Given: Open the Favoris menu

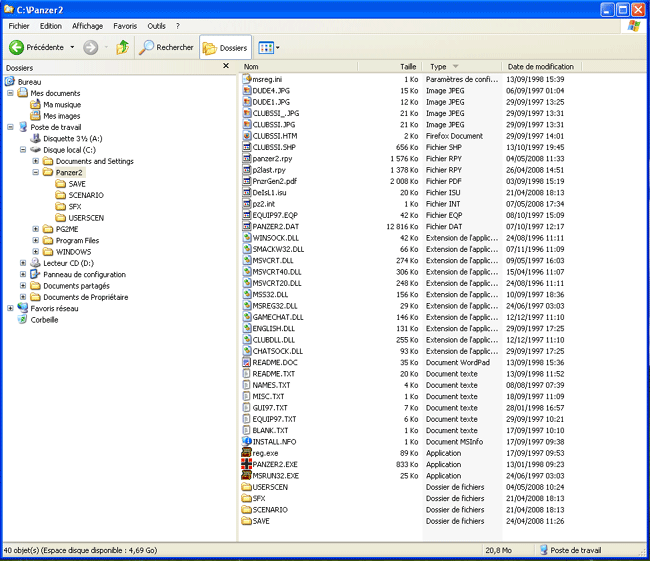Looking at the screenshot, I should 125,26.
